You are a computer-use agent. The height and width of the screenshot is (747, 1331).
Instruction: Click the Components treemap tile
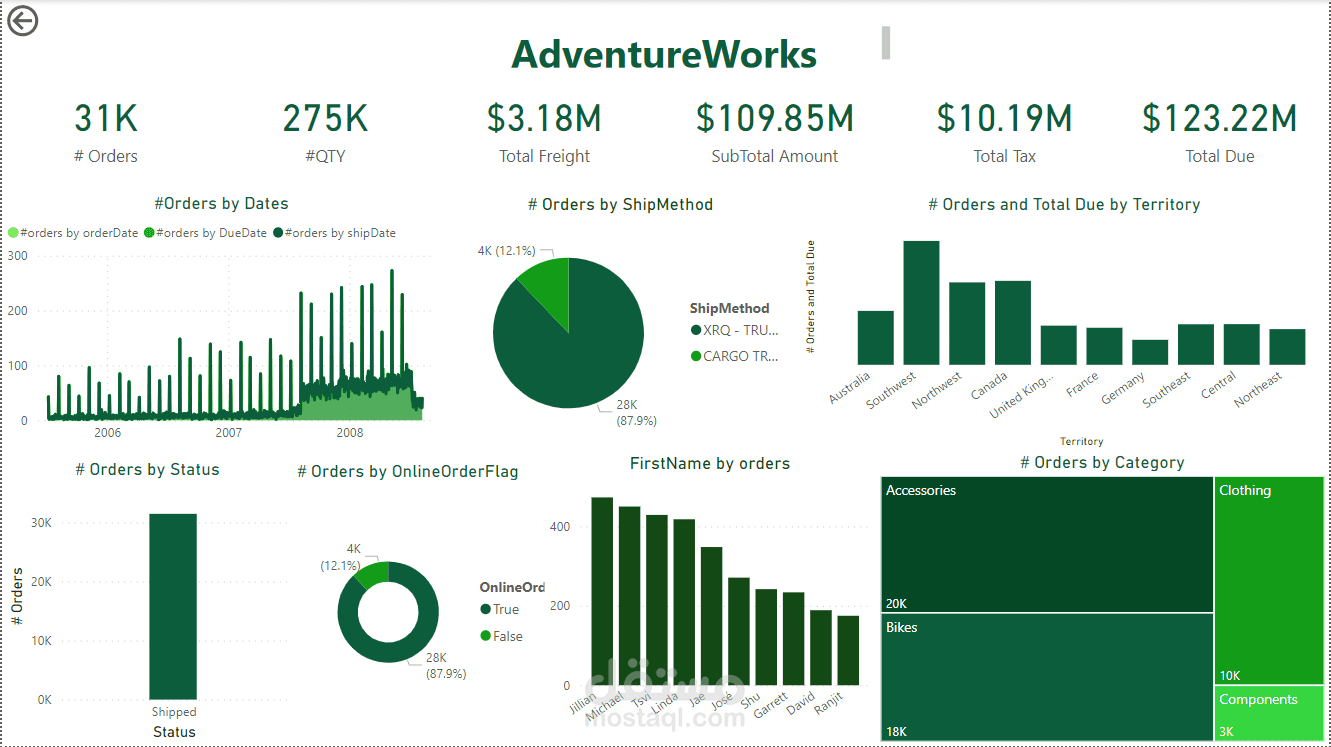click(1270, 713)
